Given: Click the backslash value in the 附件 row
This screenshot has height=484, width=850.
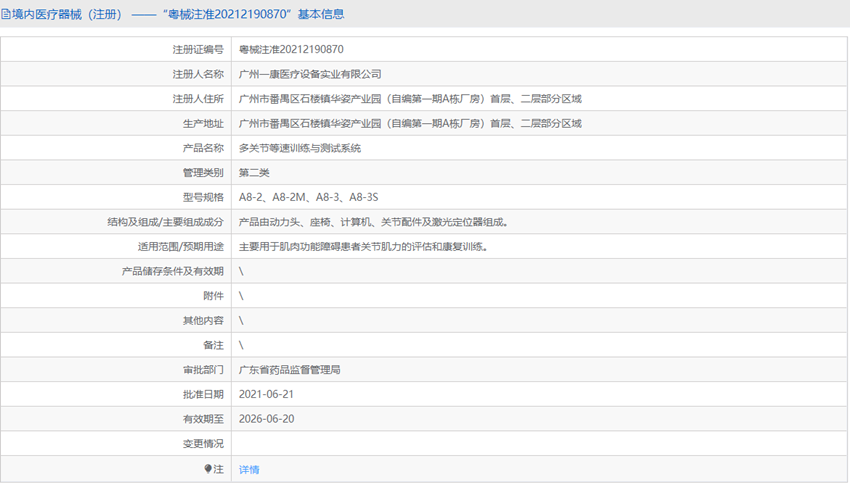Looking at the screenshot, I should click(241, 296).
